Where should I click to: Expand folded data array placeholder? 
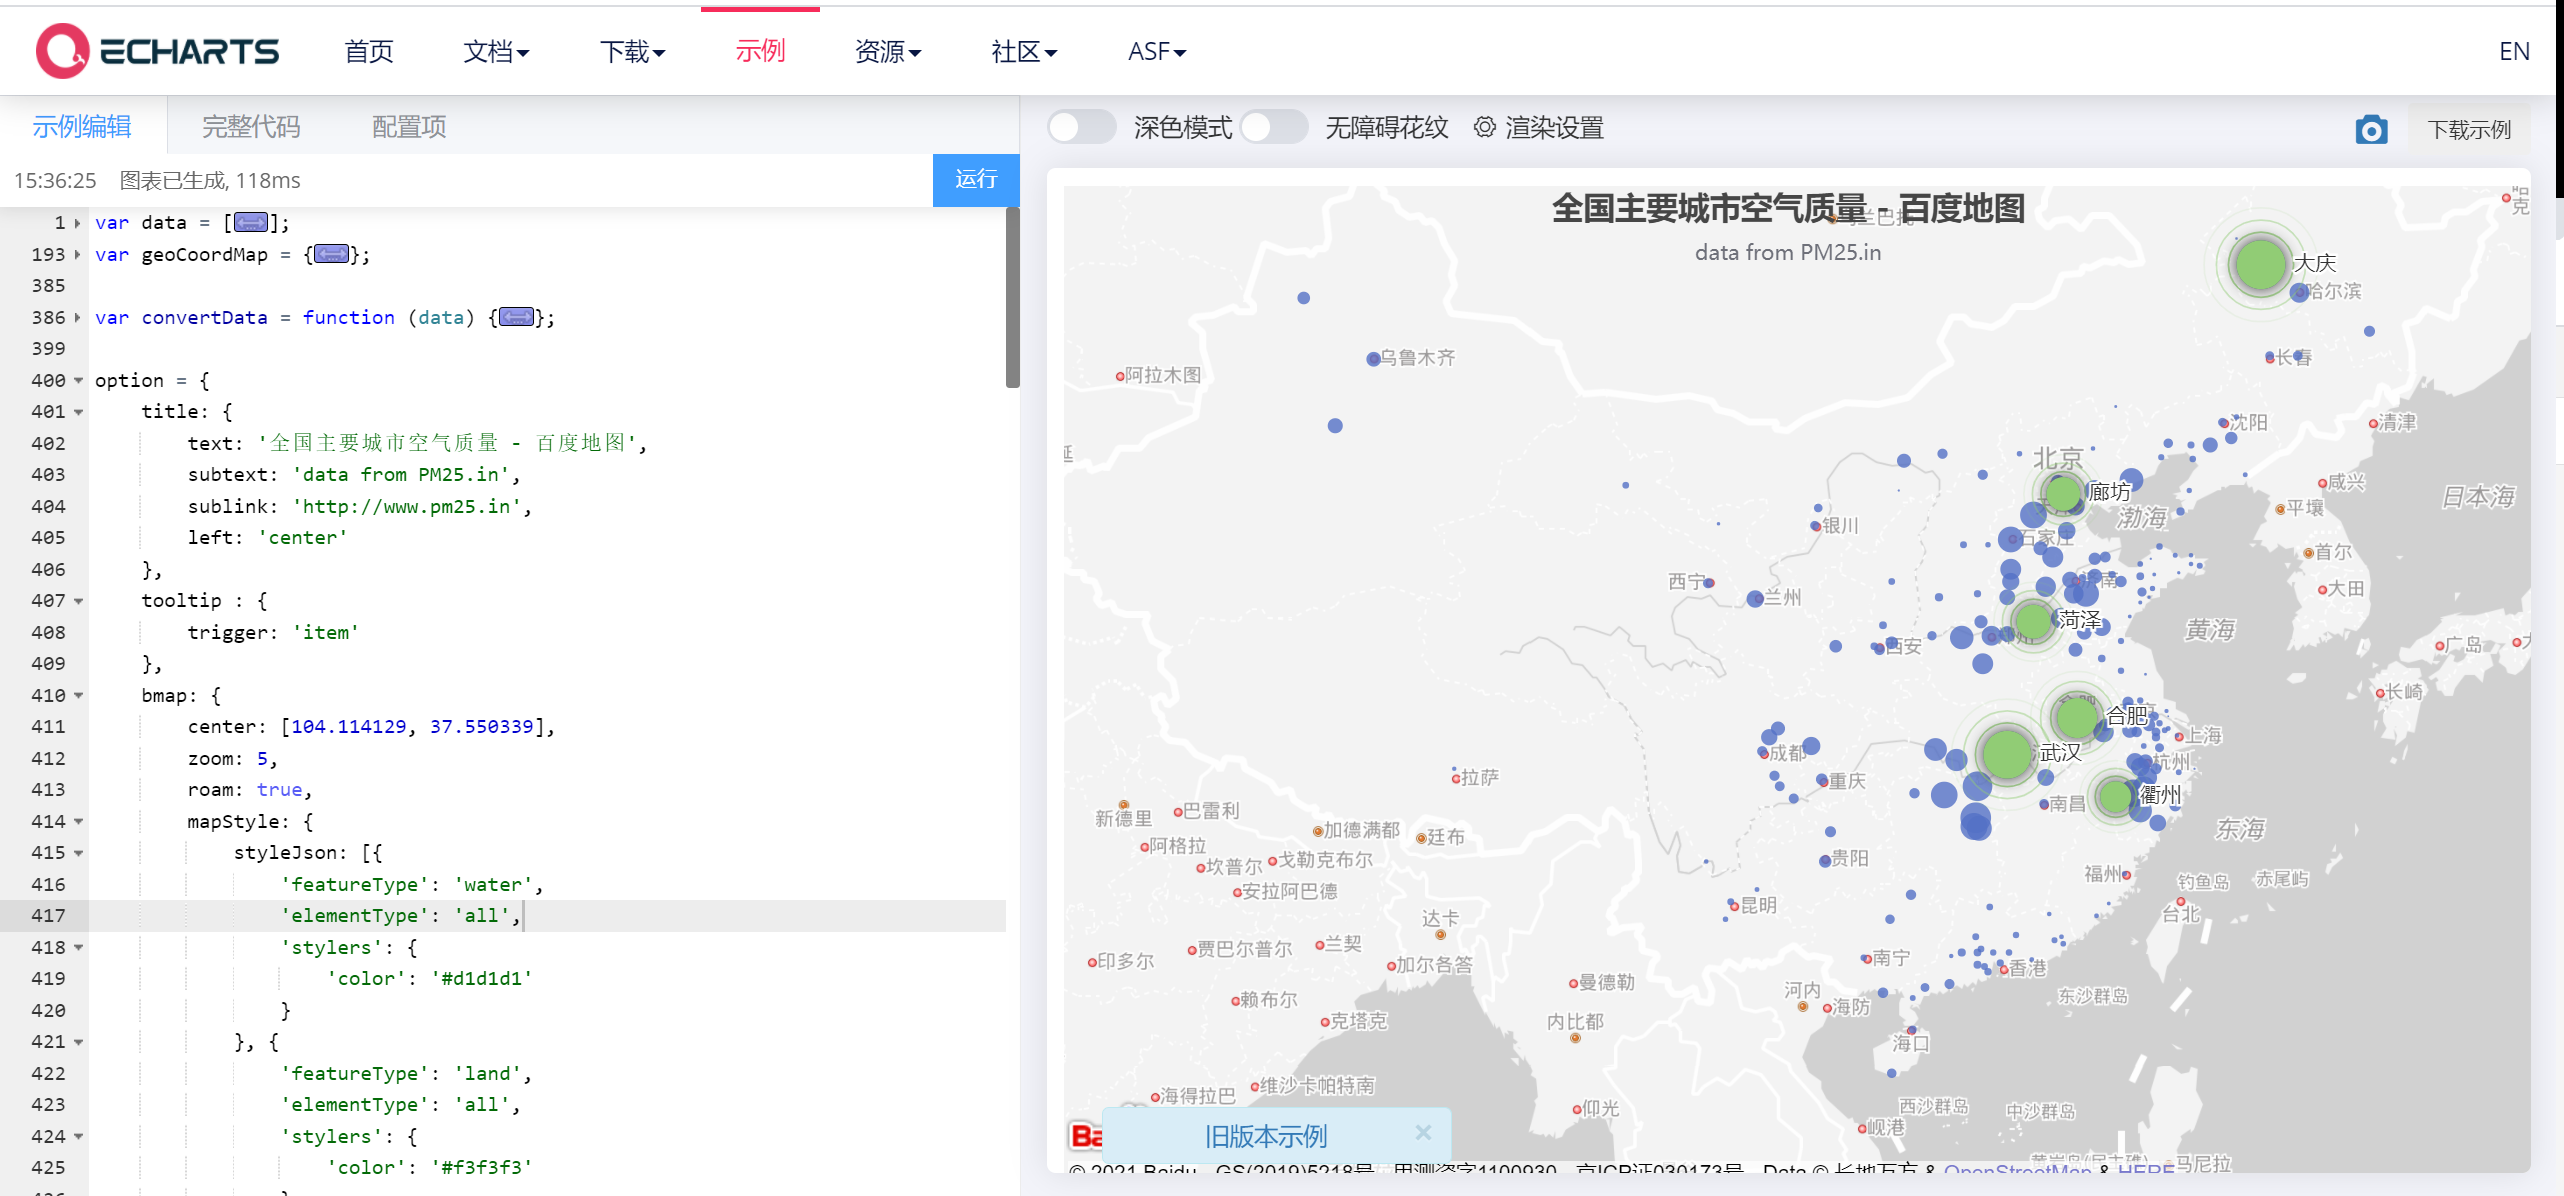pos(250,222)
